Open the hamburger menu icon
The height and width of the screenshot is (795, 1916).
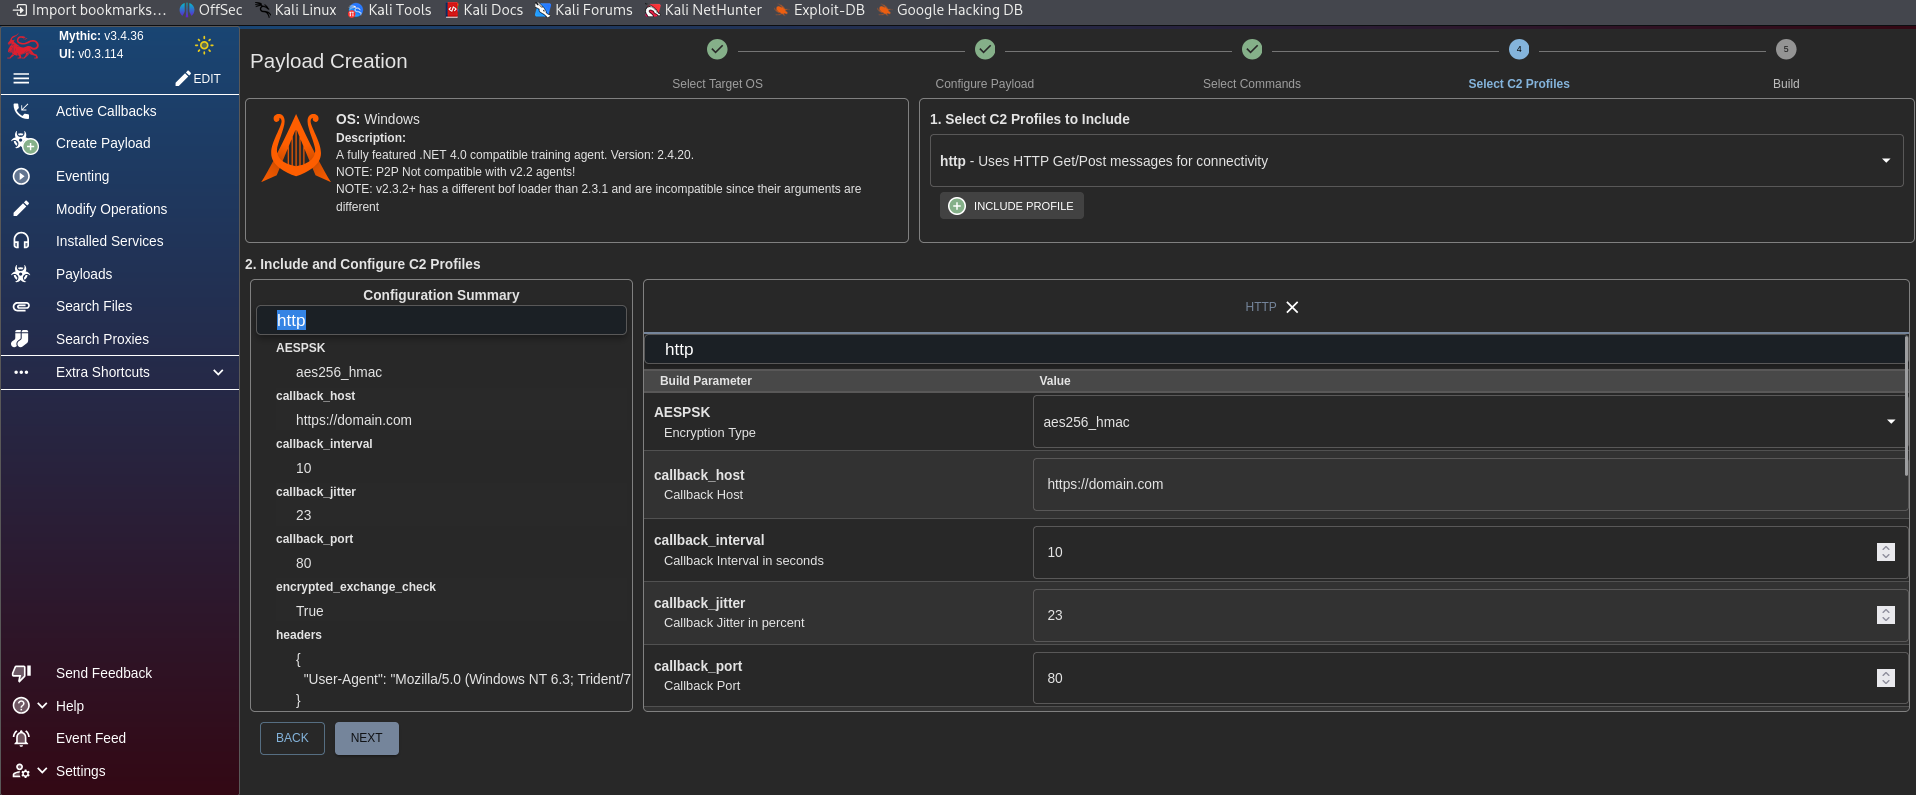21,78
